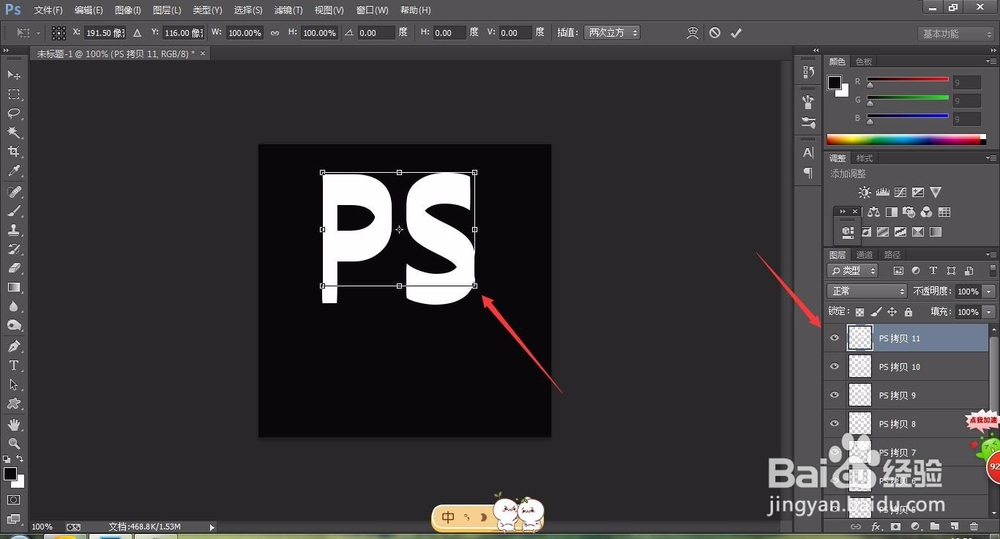The height and width of the screenshot is (539, 1000).
Task: Open the 文件(F) menu
Action: pyautogui.click(x=48, y=10)
